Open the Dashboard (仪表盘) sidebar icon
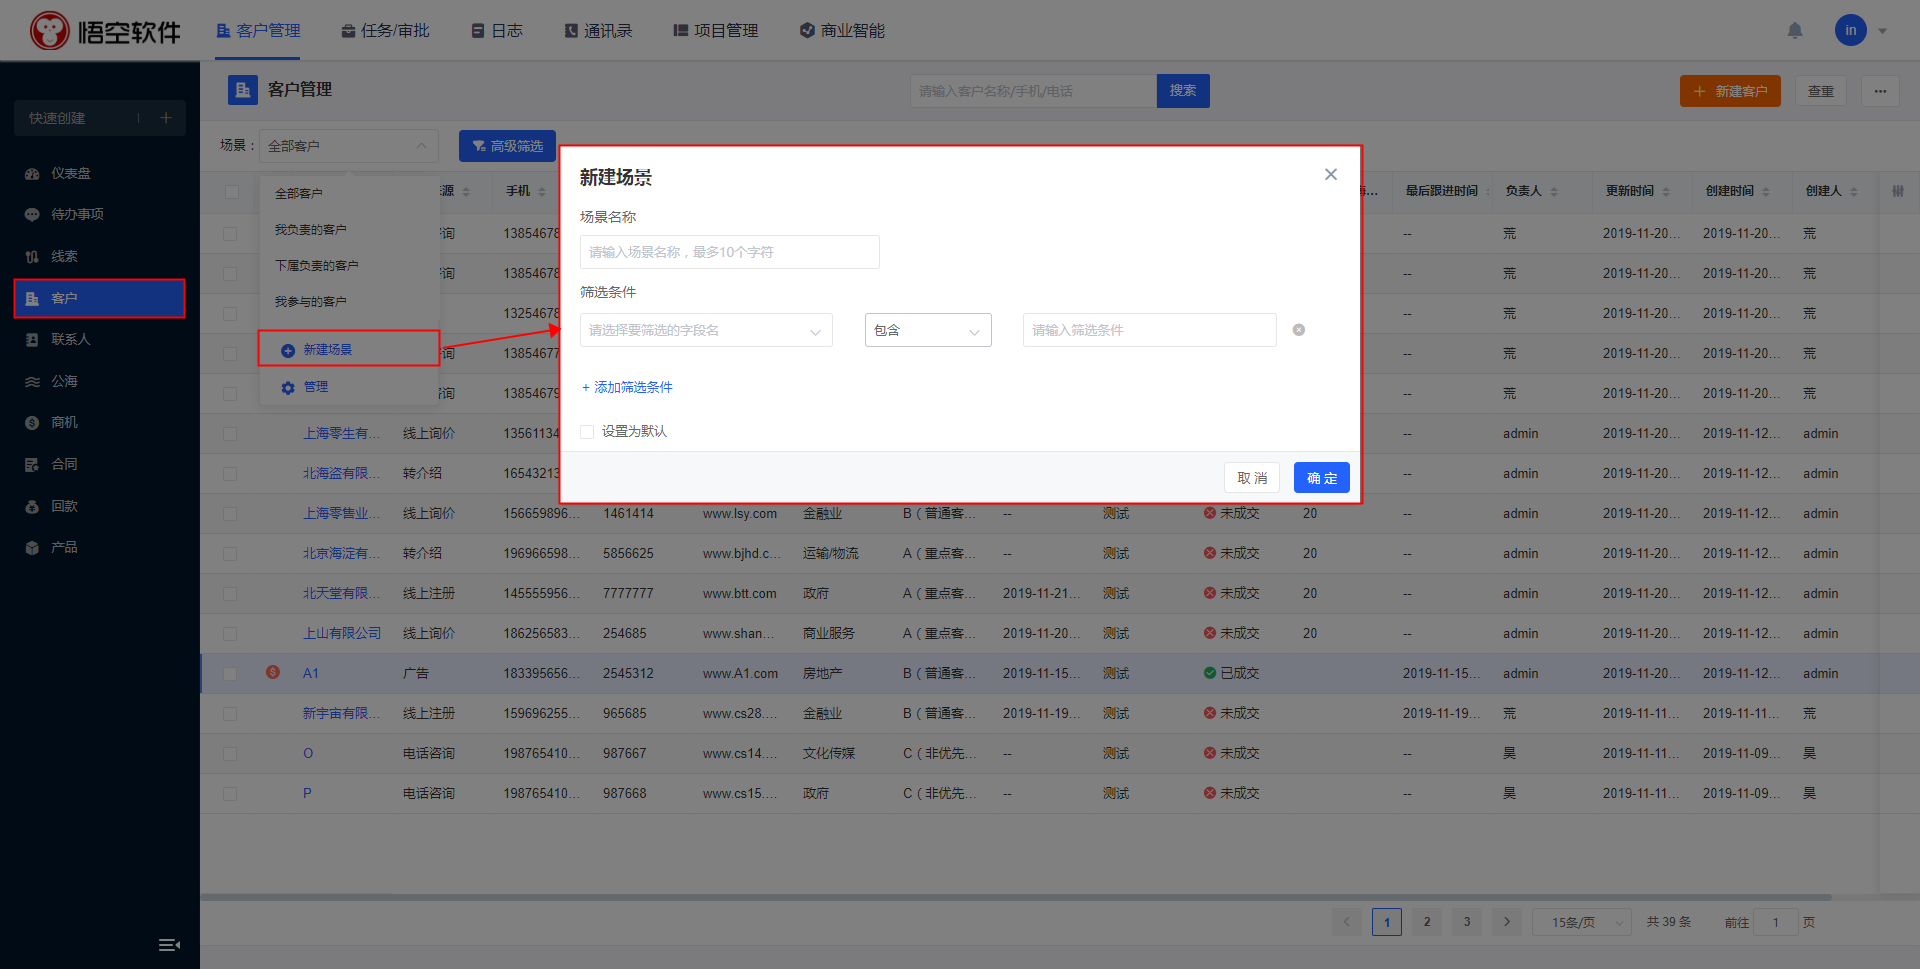 32,174
